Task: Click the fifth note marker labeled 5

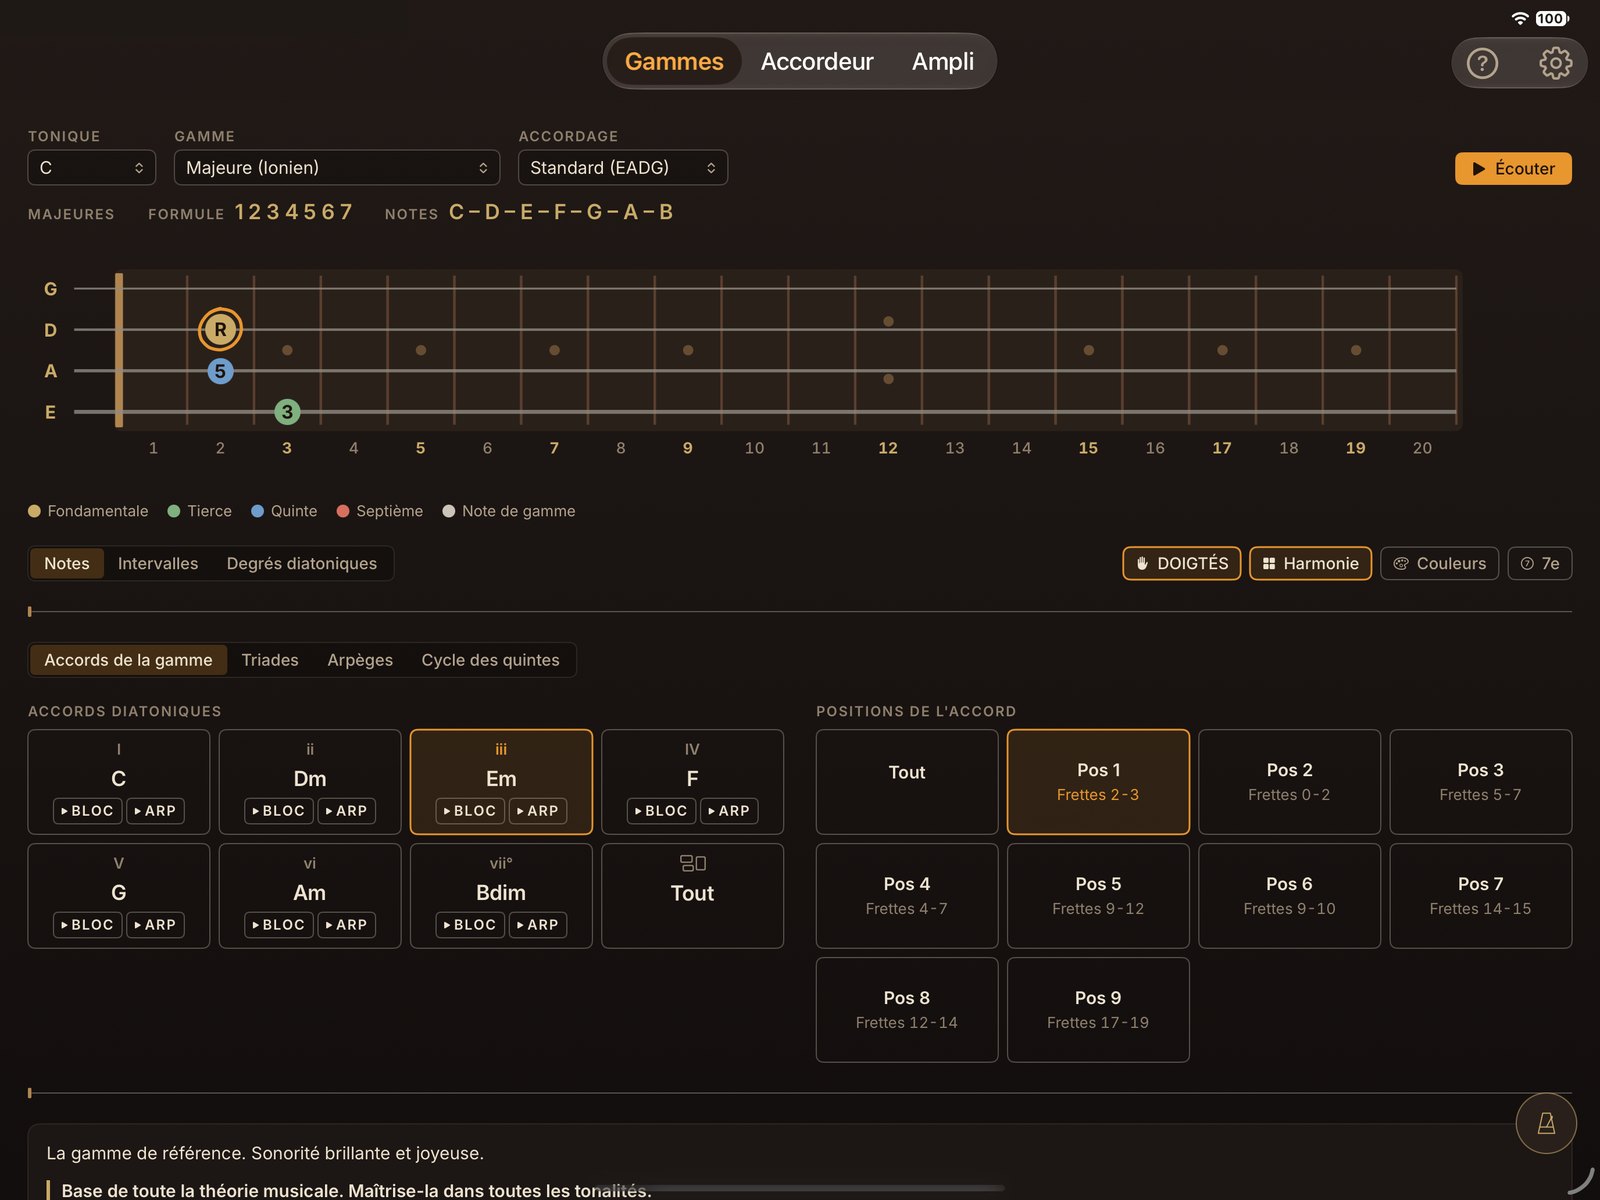Action: (x=220, y=371)
